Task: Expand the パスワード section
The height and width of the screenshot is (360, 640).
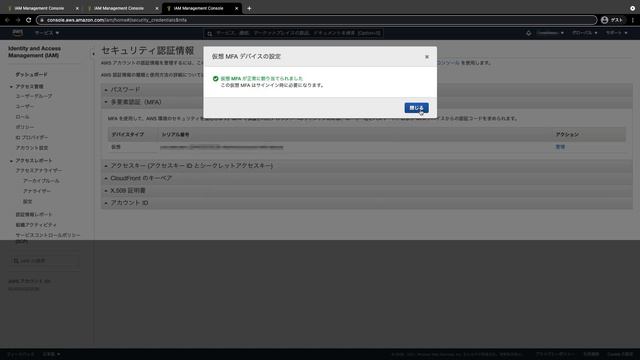Action: (367, 89)
